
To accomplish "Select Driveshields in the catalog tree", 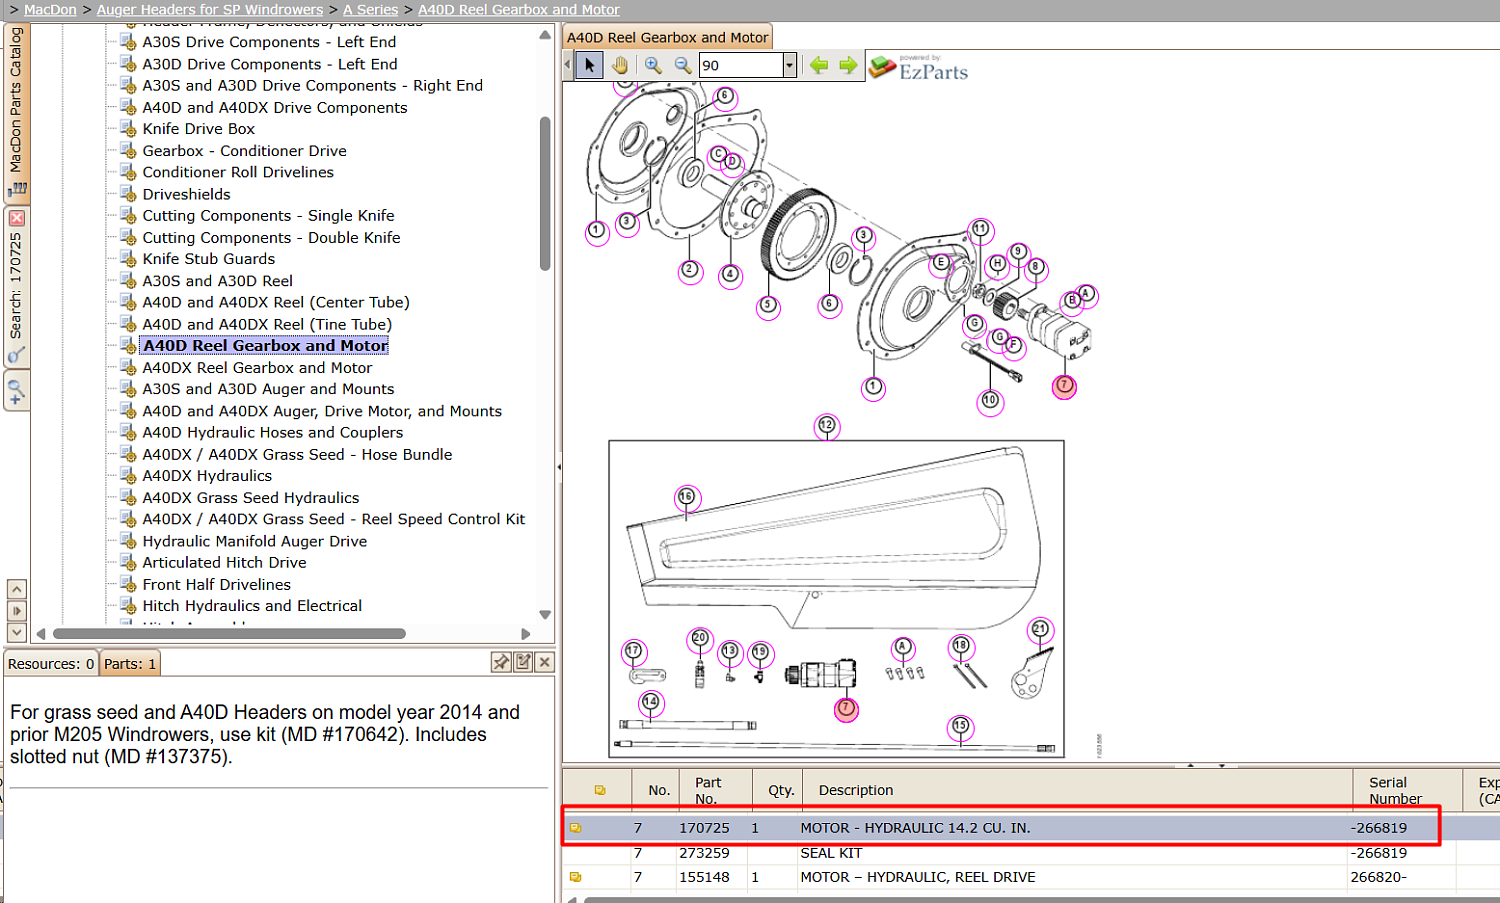I will click(187, 194).
